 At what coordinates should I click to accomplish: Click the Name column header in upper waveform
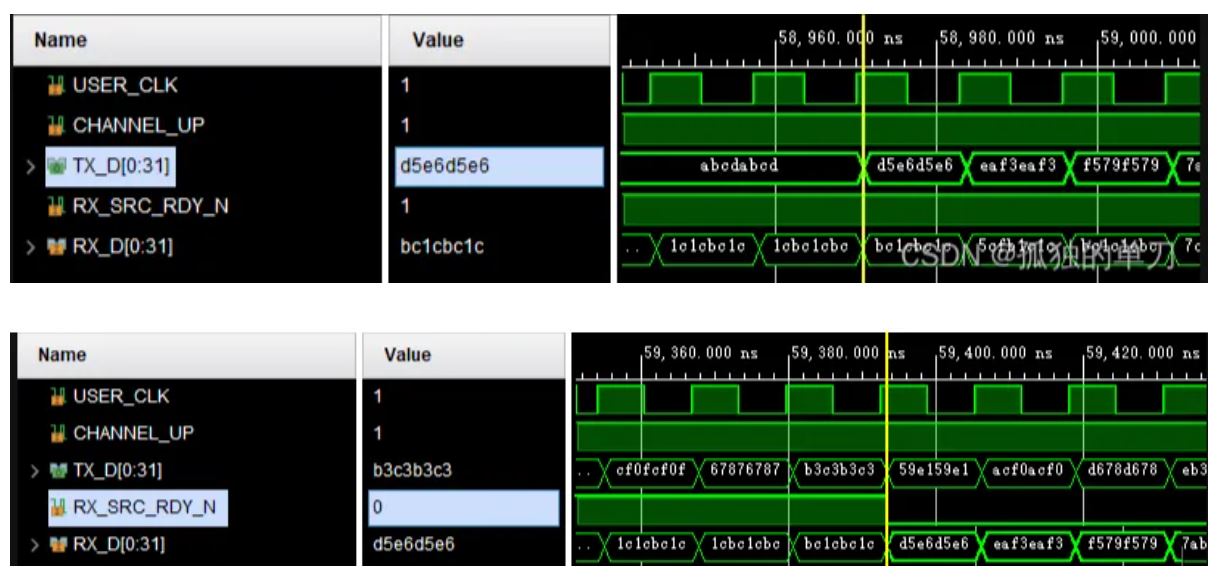pos(60,40)
